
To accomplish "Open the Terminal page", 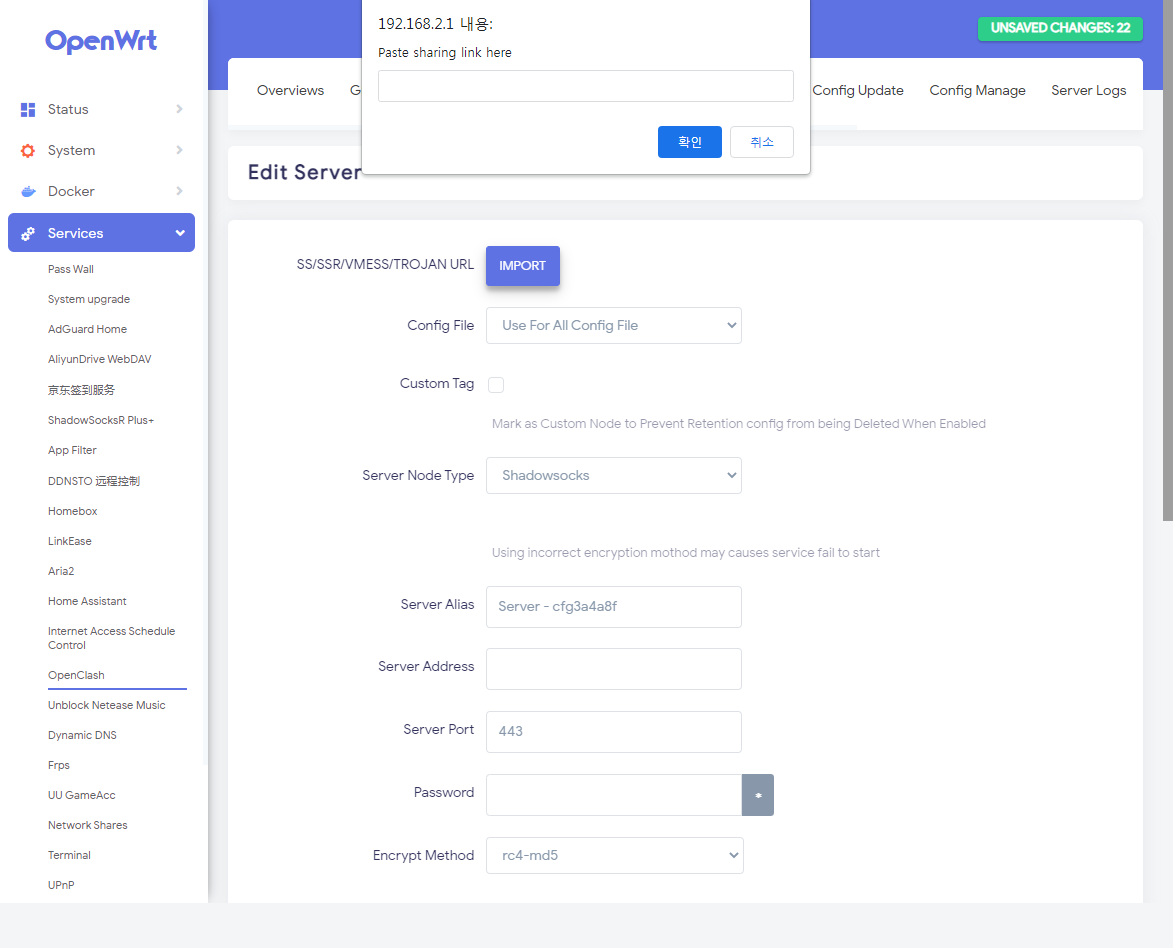I will 70,854.
